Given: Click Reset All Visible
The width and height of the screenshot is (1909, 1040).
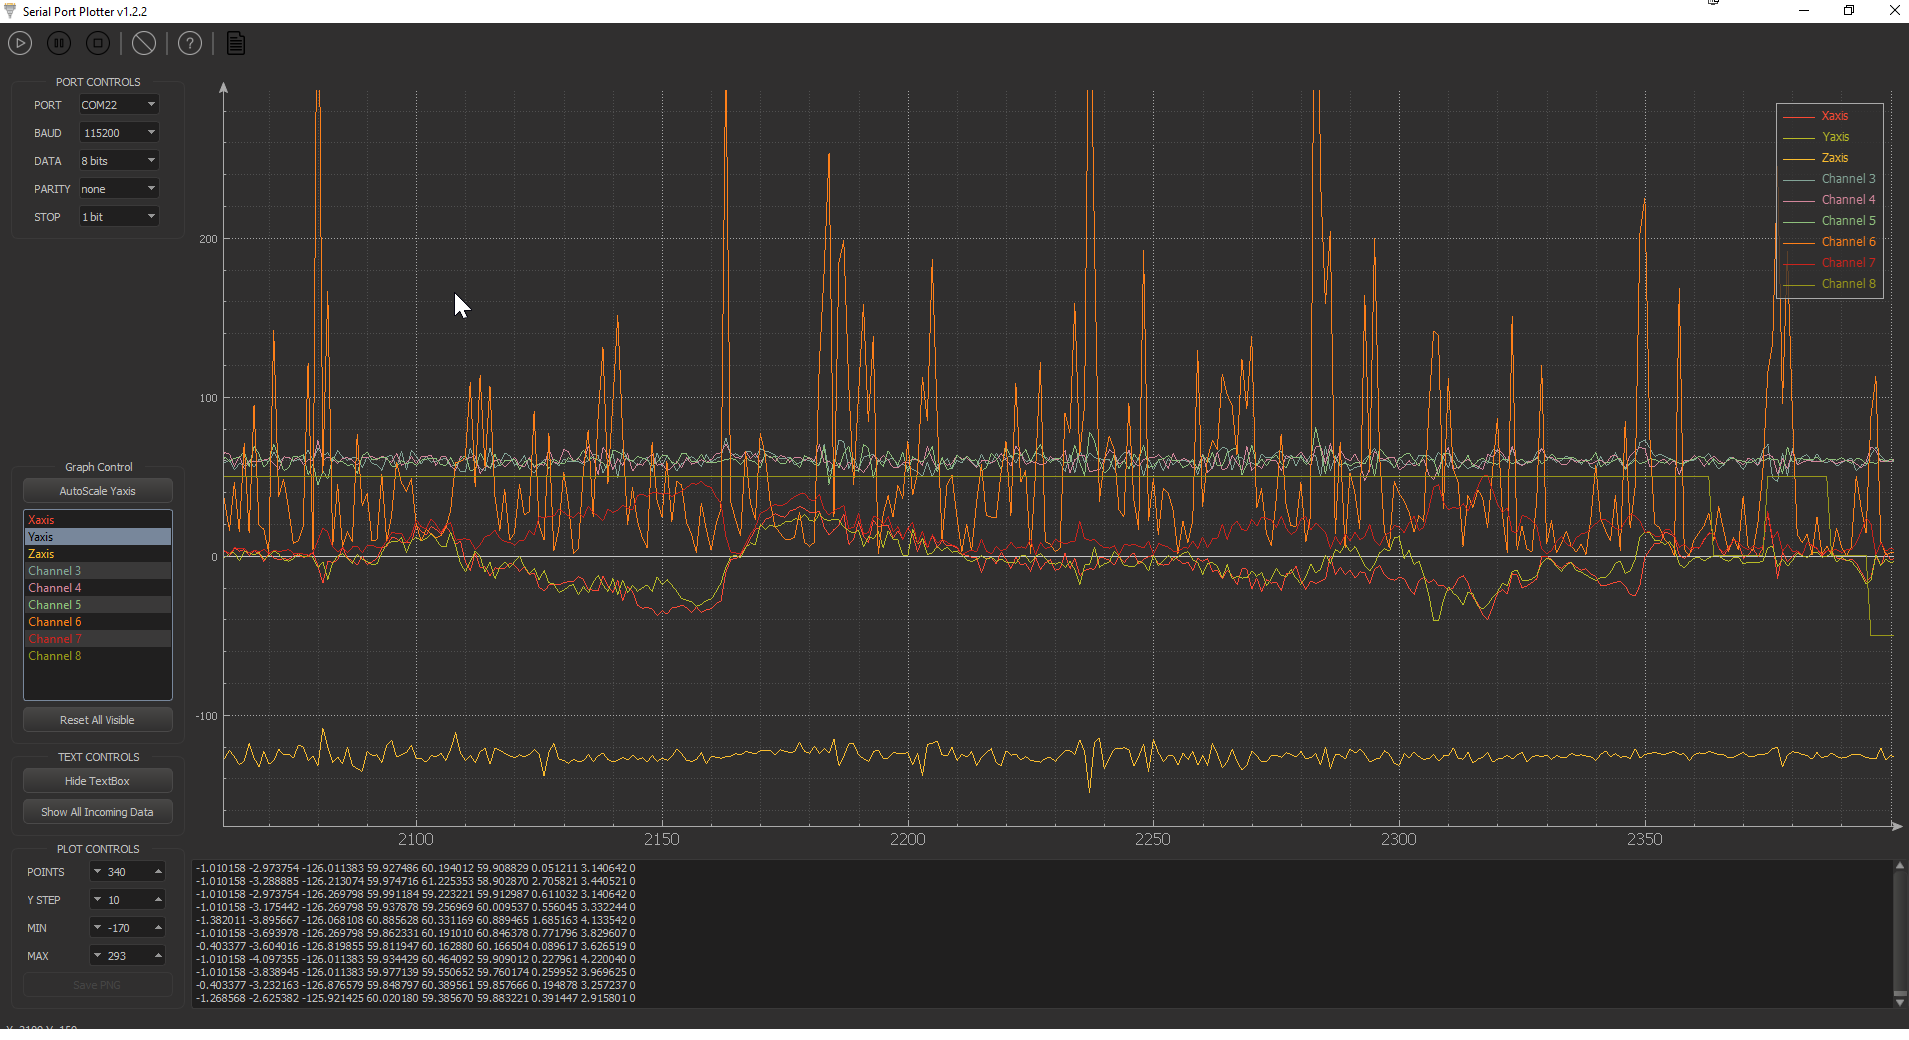Looking at the screenshot, I should 97,719.
